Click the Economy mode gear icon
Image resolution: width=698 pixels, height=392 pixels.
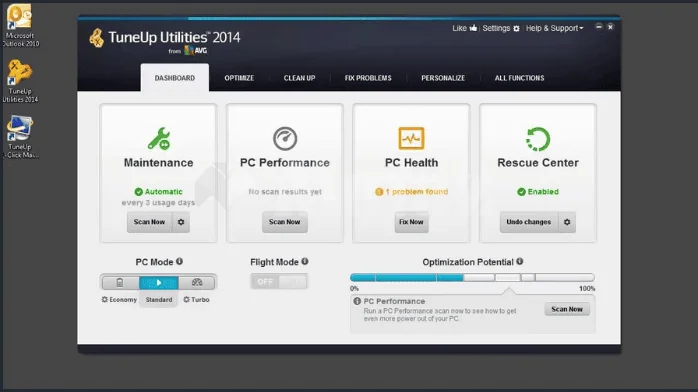click(x=105, y=299)
